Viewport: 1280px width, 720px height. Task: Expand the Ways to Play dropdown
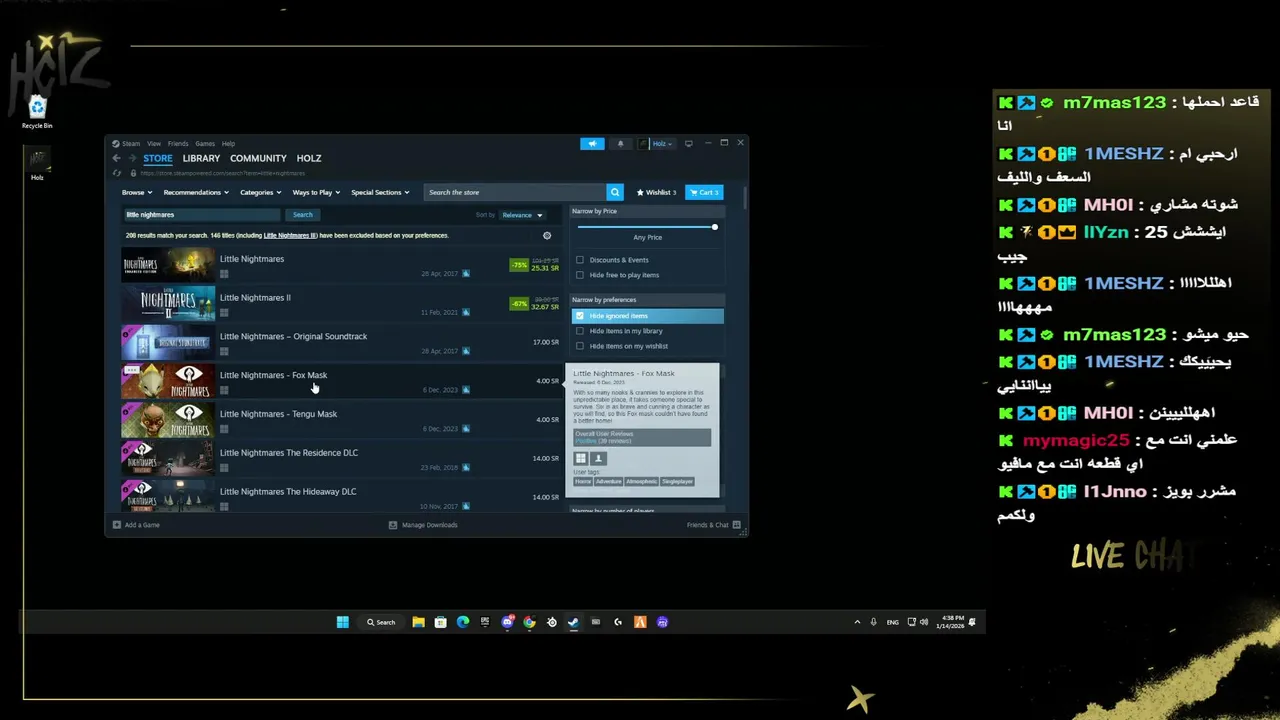[316, 192]
